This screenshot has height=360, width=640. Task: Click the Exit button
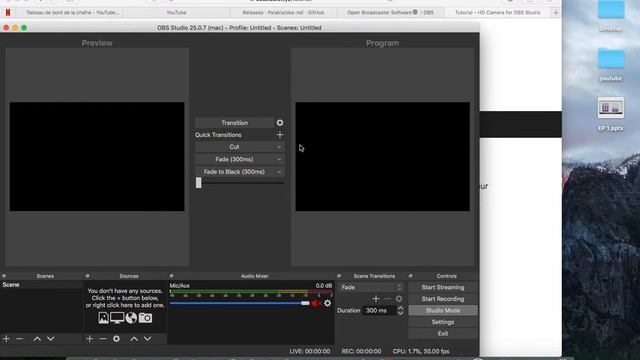(x=443, y=333)
